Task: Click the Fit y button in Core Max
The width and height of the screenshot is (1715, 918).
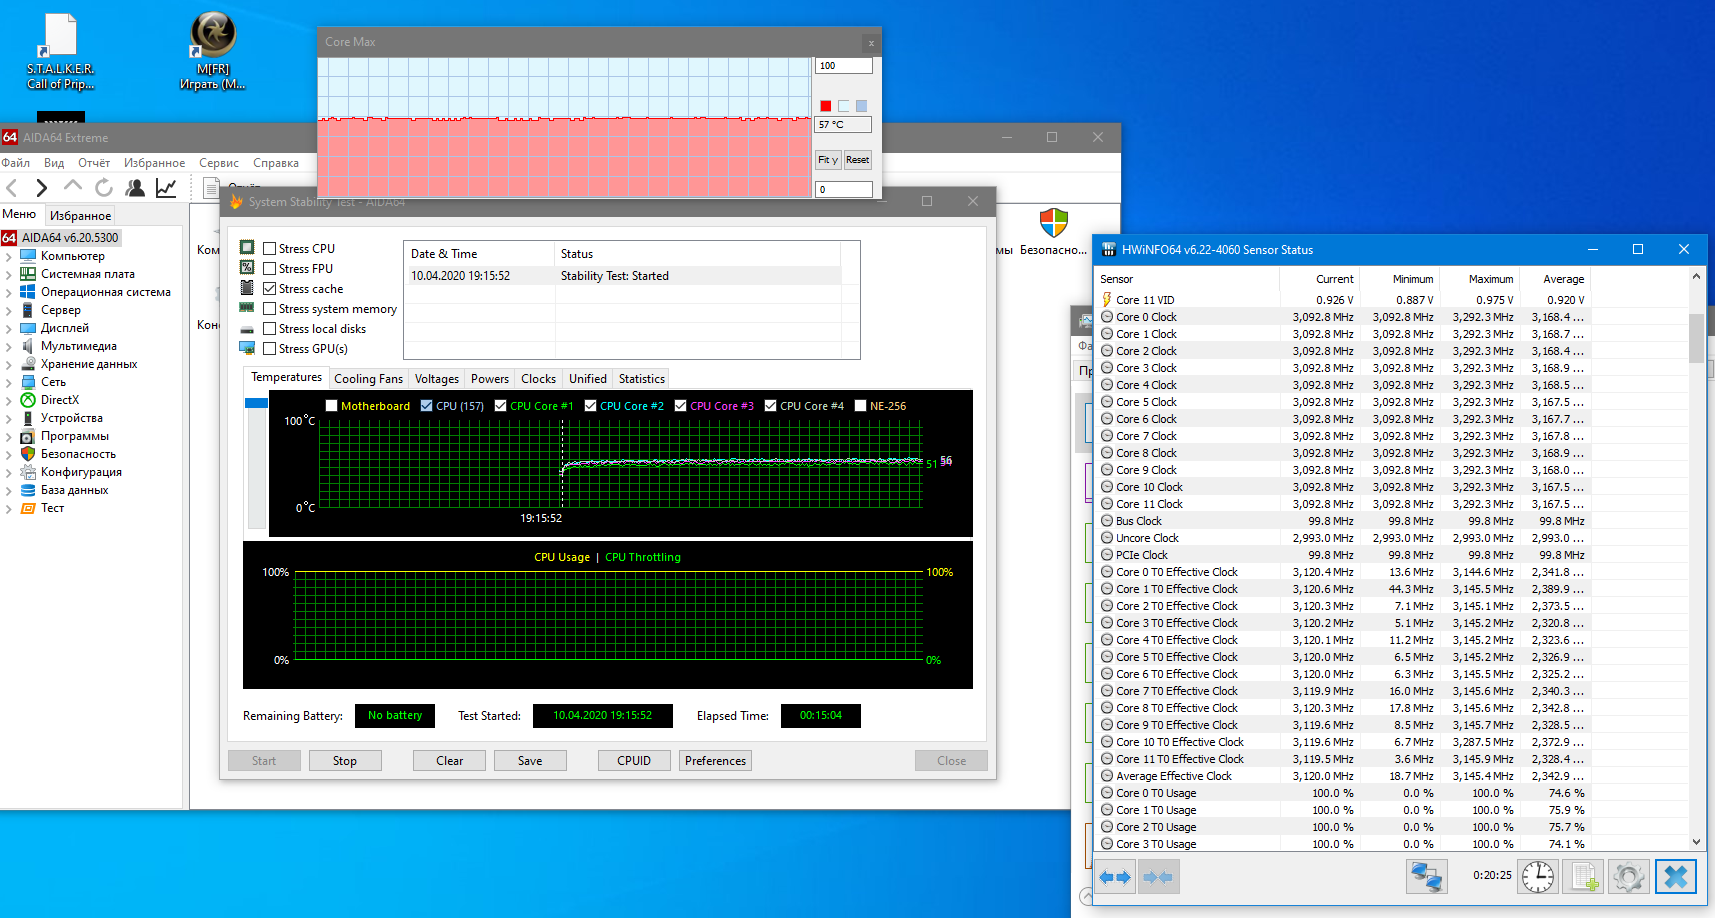Action: click(828, 160)
